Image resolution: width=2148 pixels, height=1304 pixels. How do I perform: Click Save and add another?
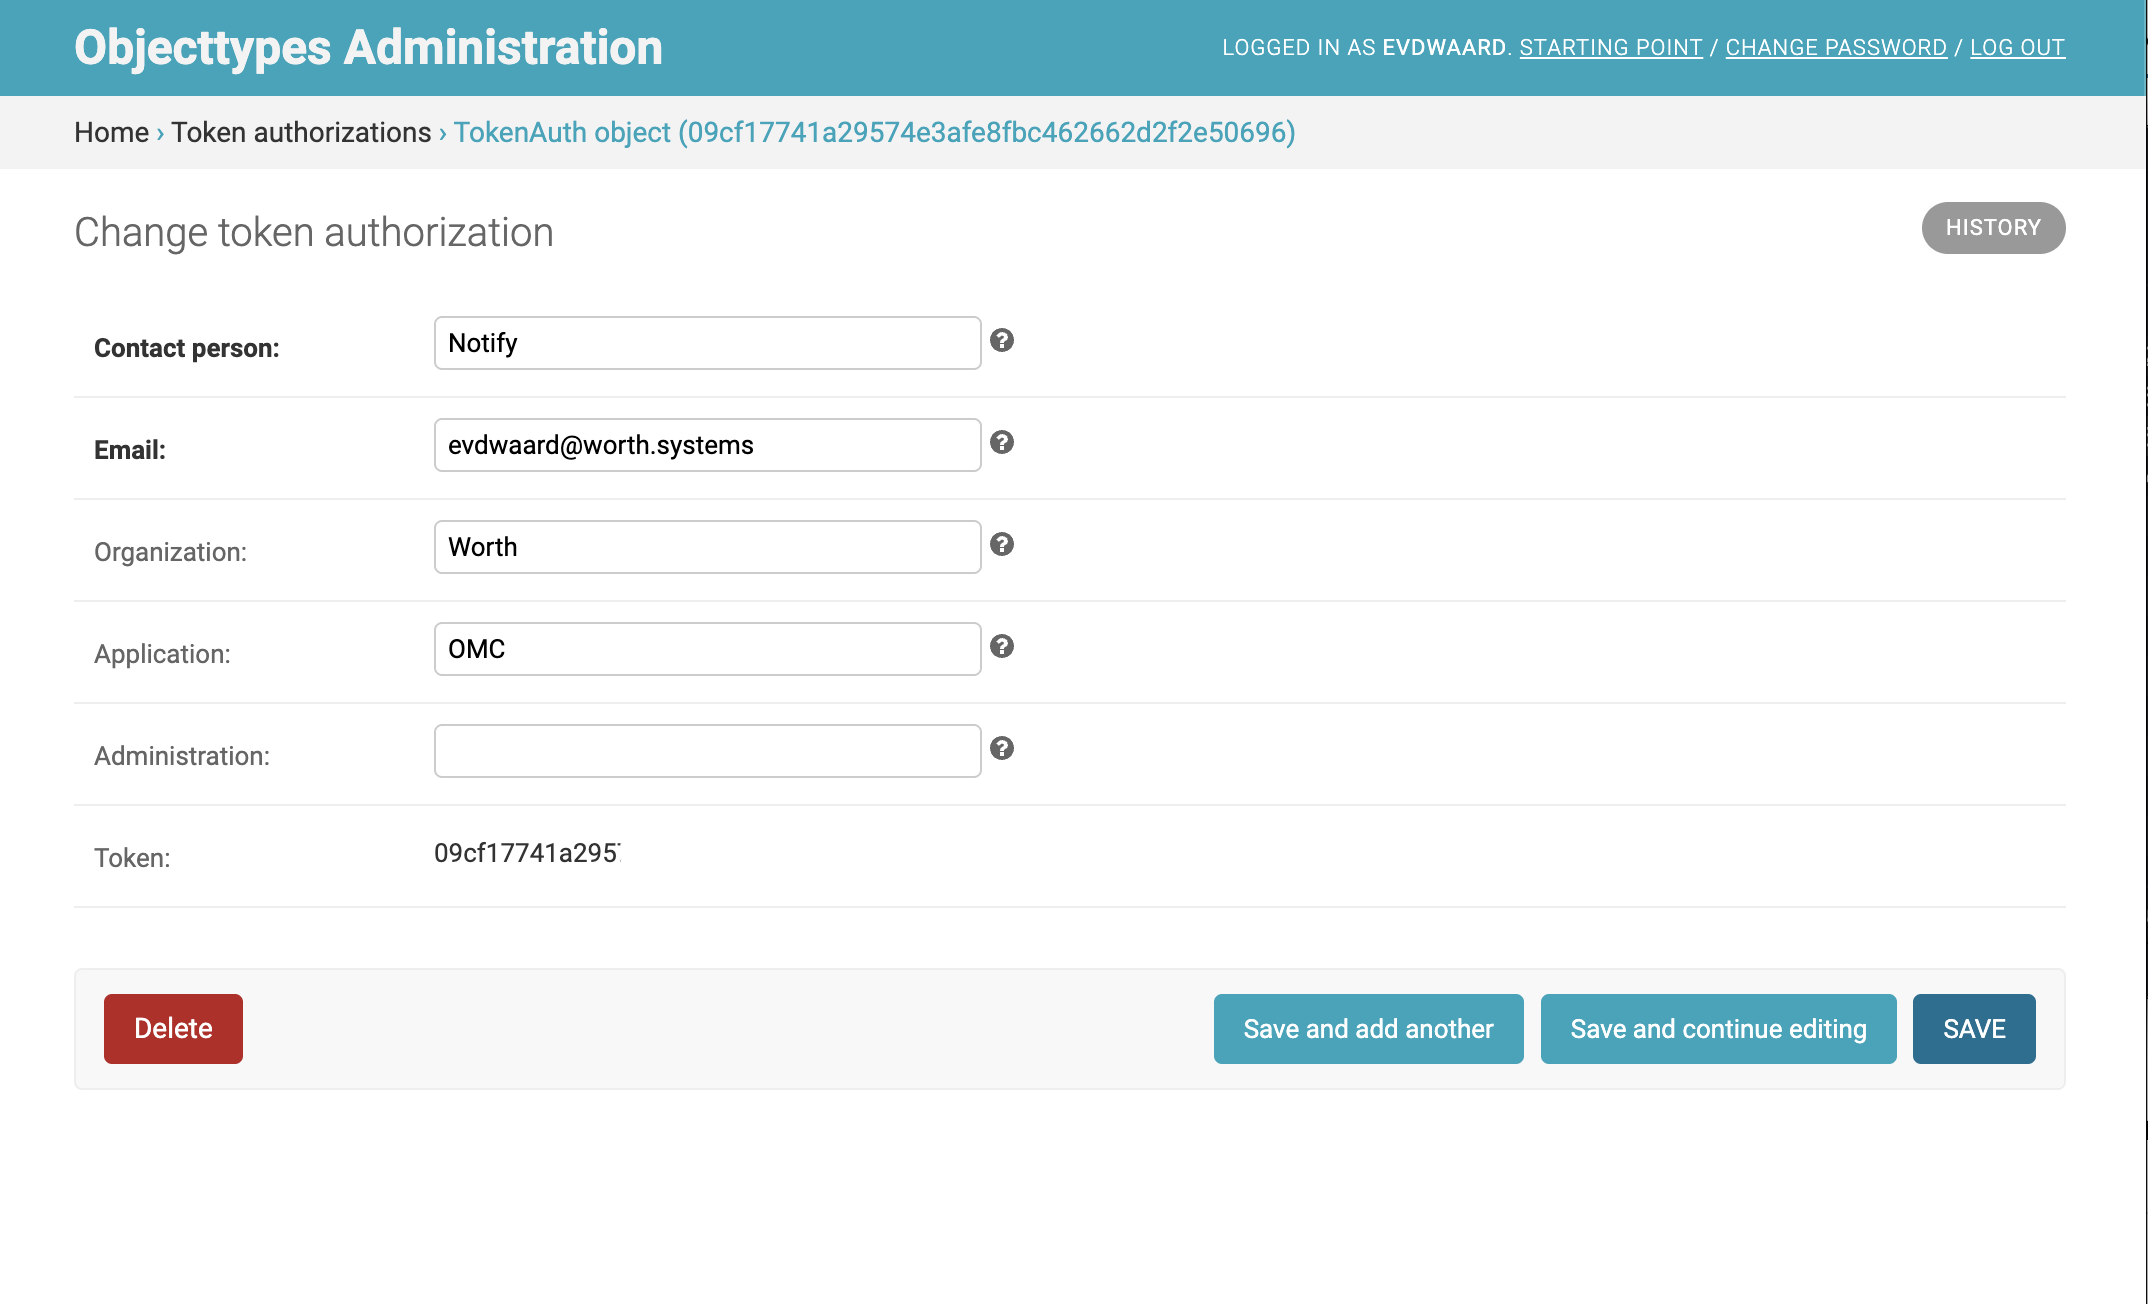pos(1367,1029)
